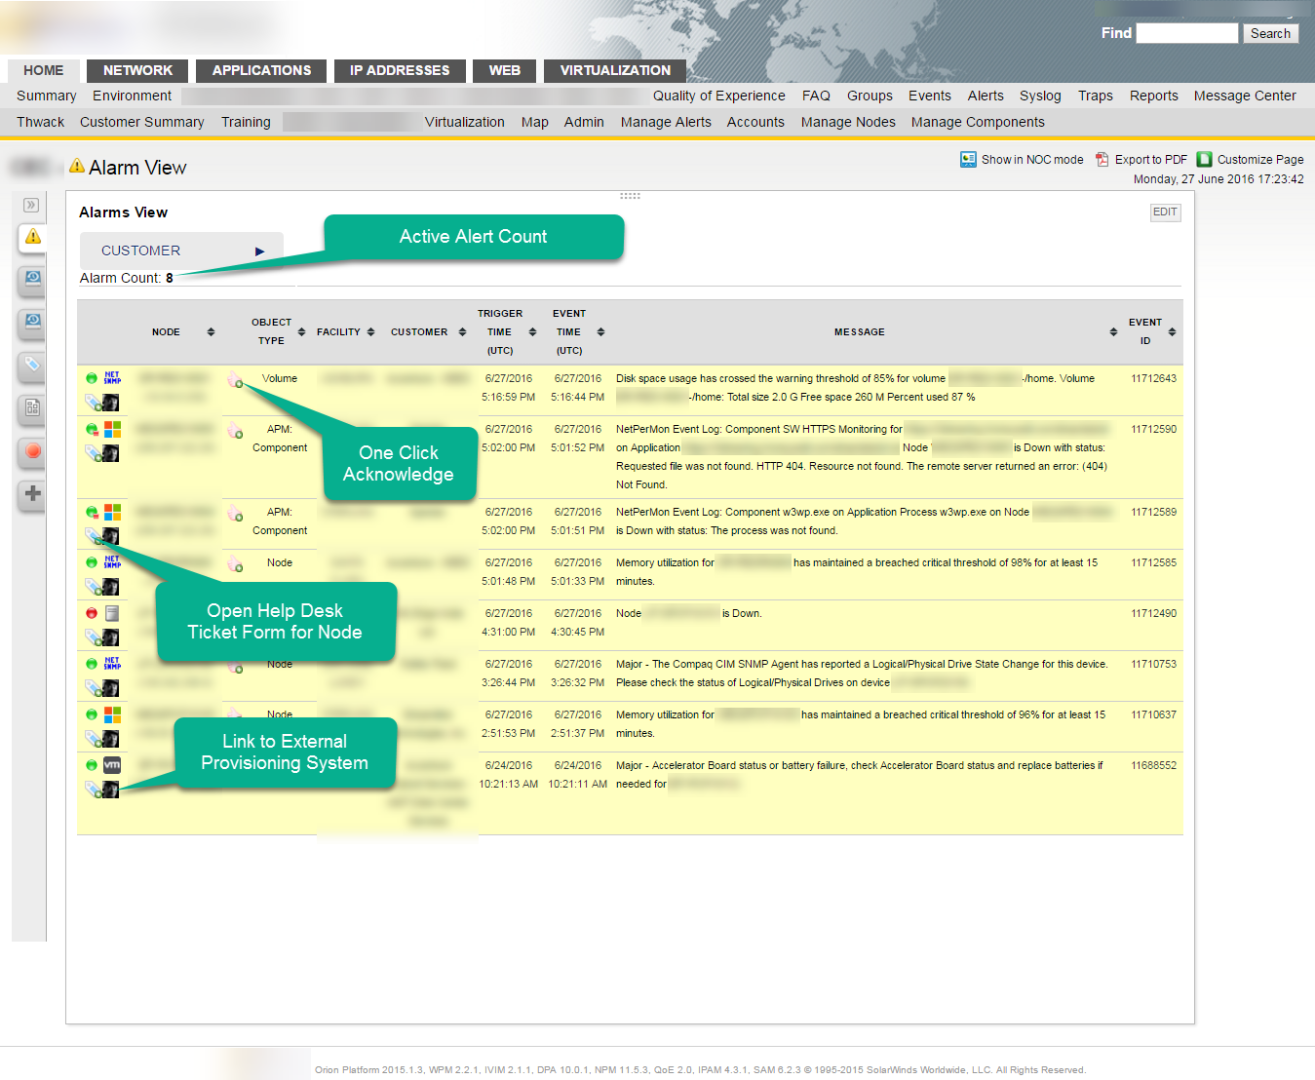Open the tag icon in sidebar

pos(33,365)
